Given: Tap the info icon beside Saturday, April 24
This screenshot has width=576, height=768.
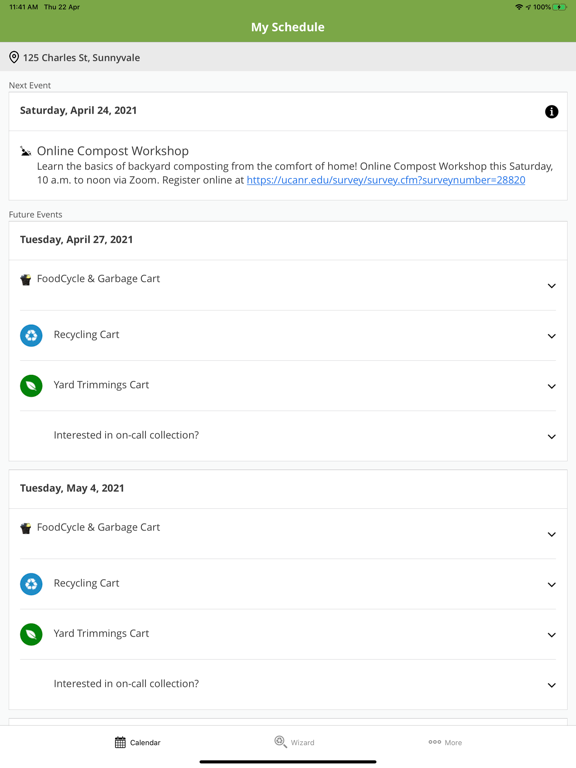Looking at the screenshot, I should tap(552, 112).
